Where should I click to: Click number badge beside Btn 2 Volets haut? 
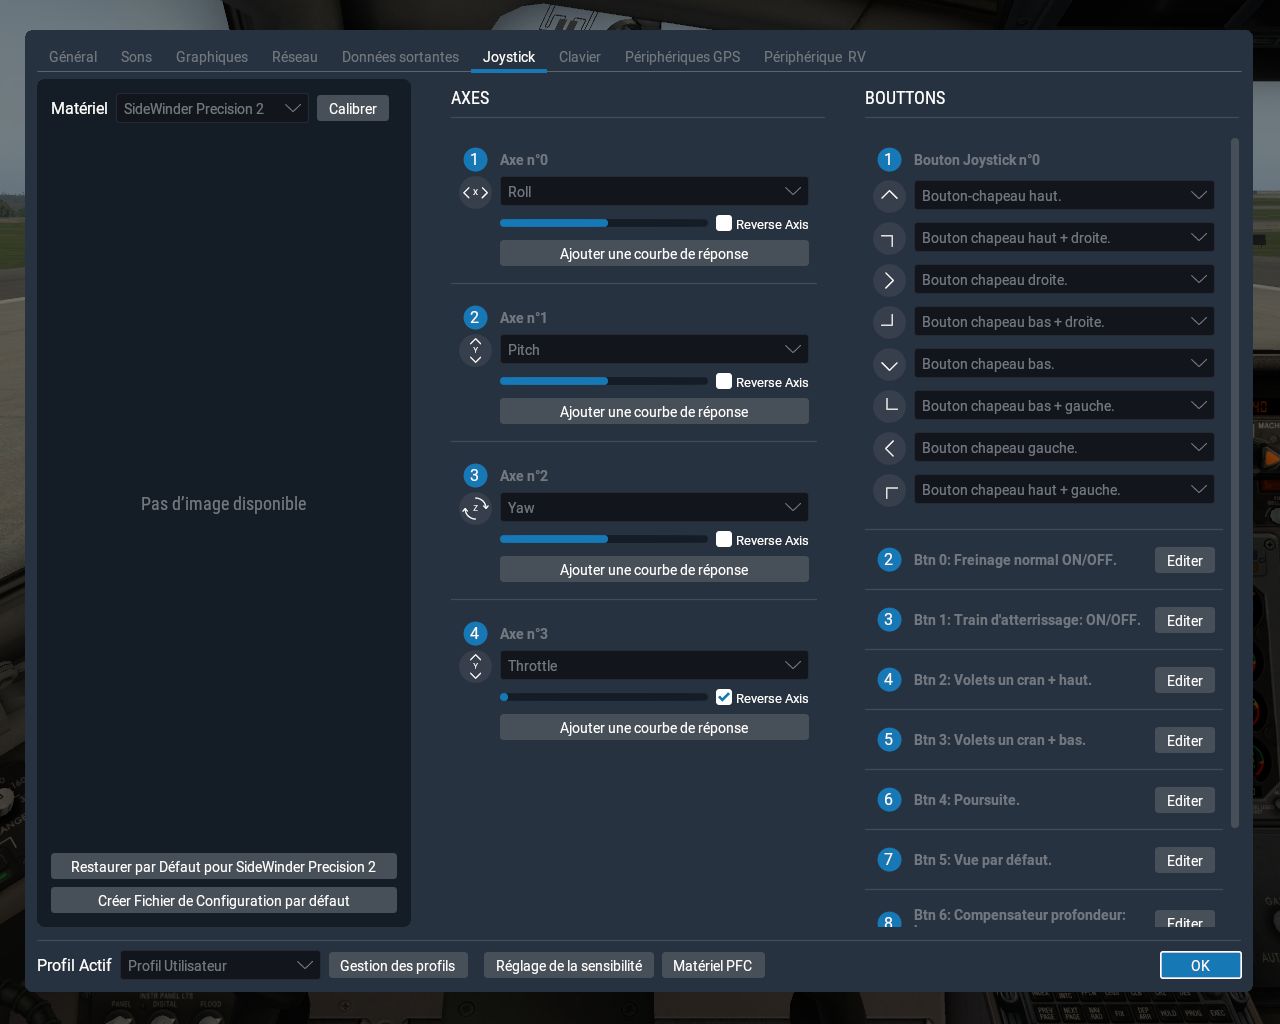click(889, 679)
